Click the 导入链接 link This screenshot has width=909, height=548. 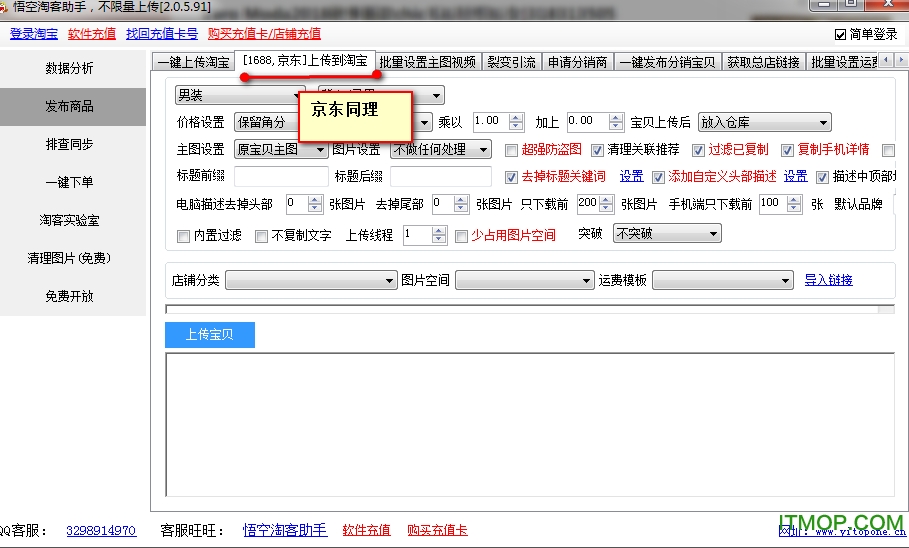[828, 280]
